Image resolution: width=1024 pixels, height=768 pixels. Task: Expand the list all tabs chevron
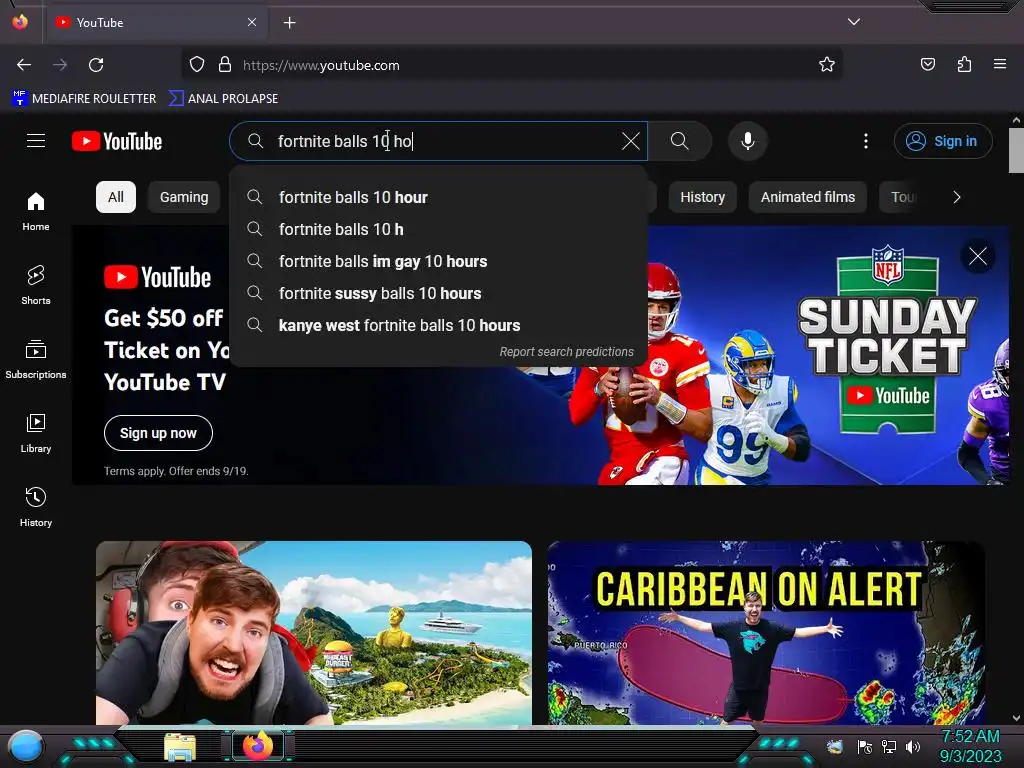pos(854,22)
